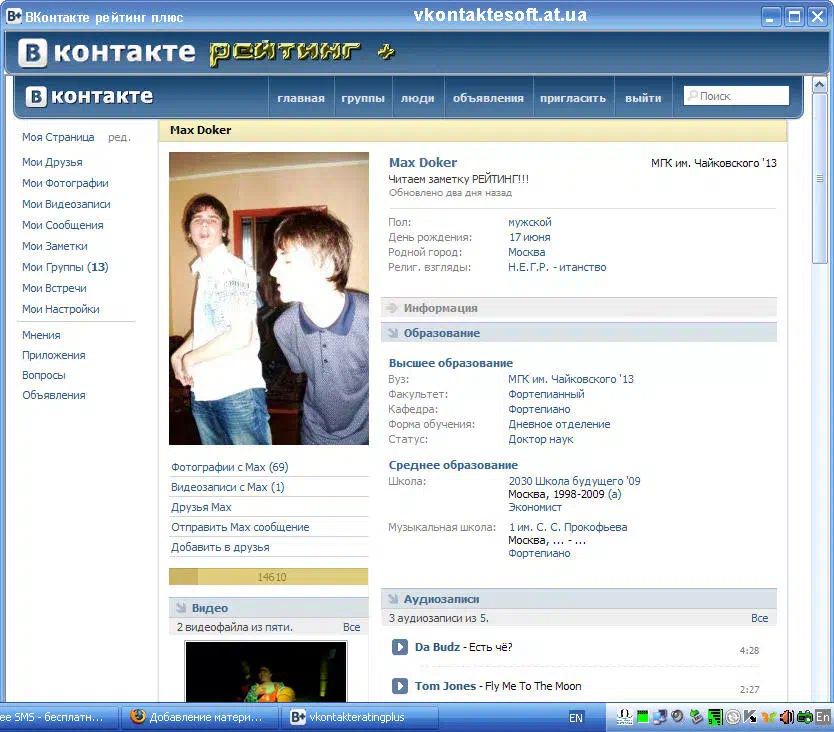
Task: Click Объявления in the left sidebar
Action: tap(54, 395)
